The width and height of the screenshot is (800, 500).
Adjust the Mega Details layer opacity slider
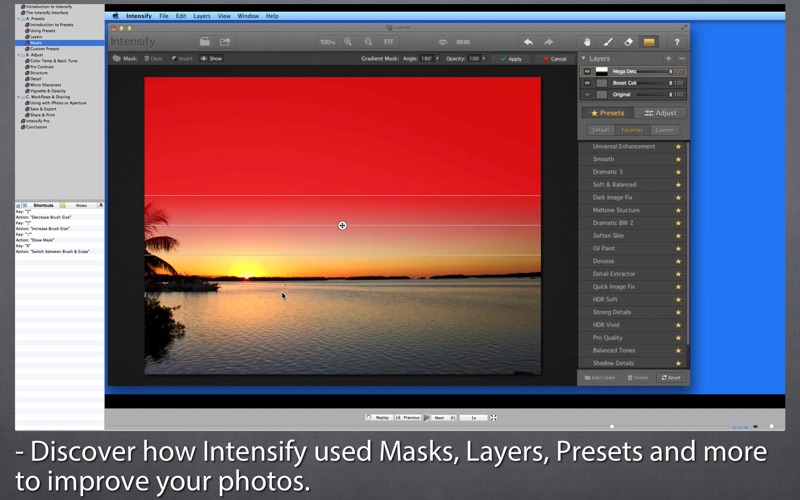coord(655,71)
